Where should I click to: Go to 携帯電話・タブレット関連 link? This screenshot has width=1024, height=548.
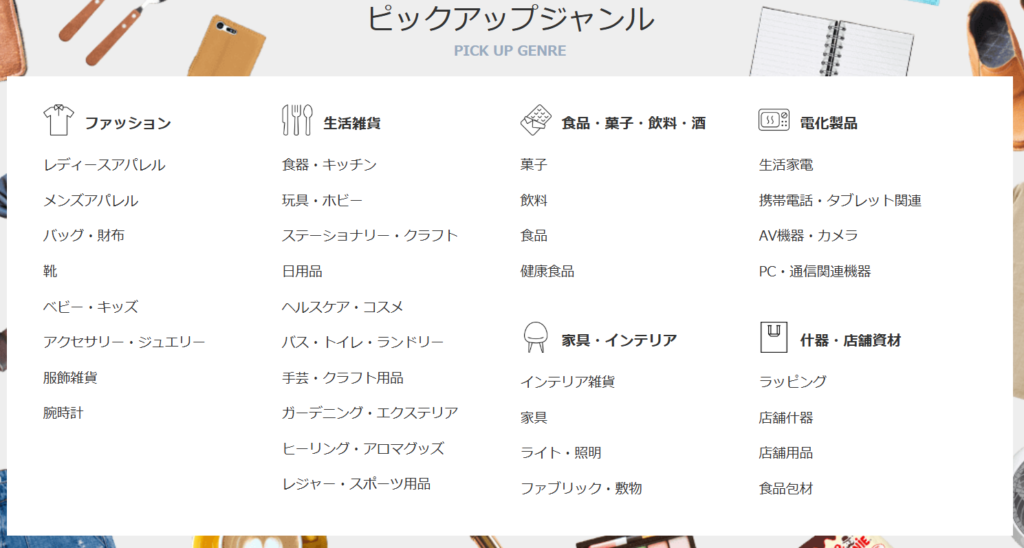click(840, 201)
